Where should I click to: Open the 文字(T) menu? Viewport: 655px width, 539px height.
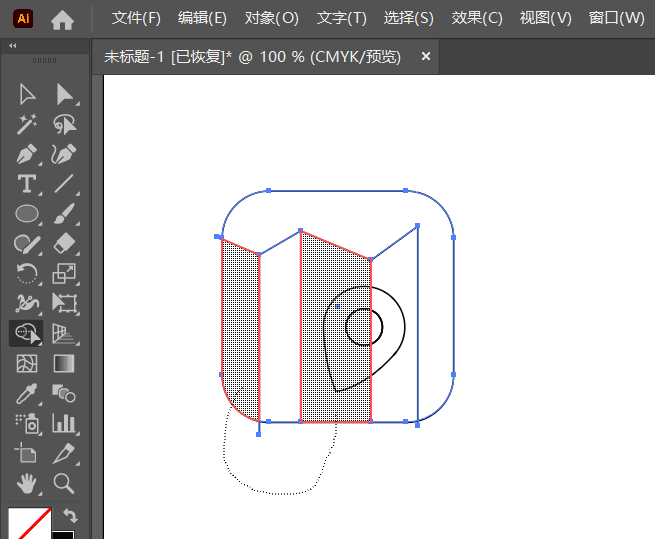[341, 18]
